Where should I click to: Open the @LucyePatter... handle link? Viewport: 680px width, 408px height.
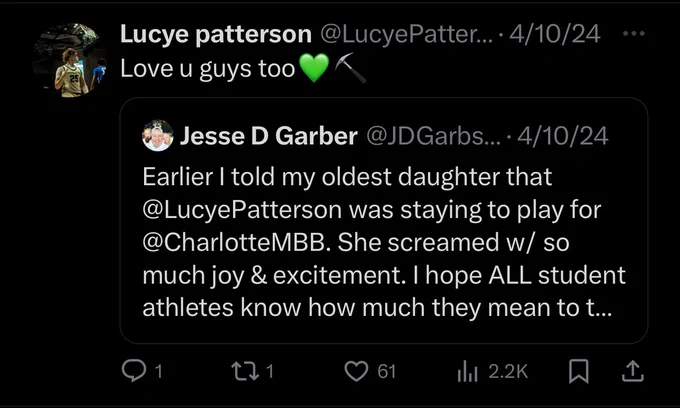[407, 34]
